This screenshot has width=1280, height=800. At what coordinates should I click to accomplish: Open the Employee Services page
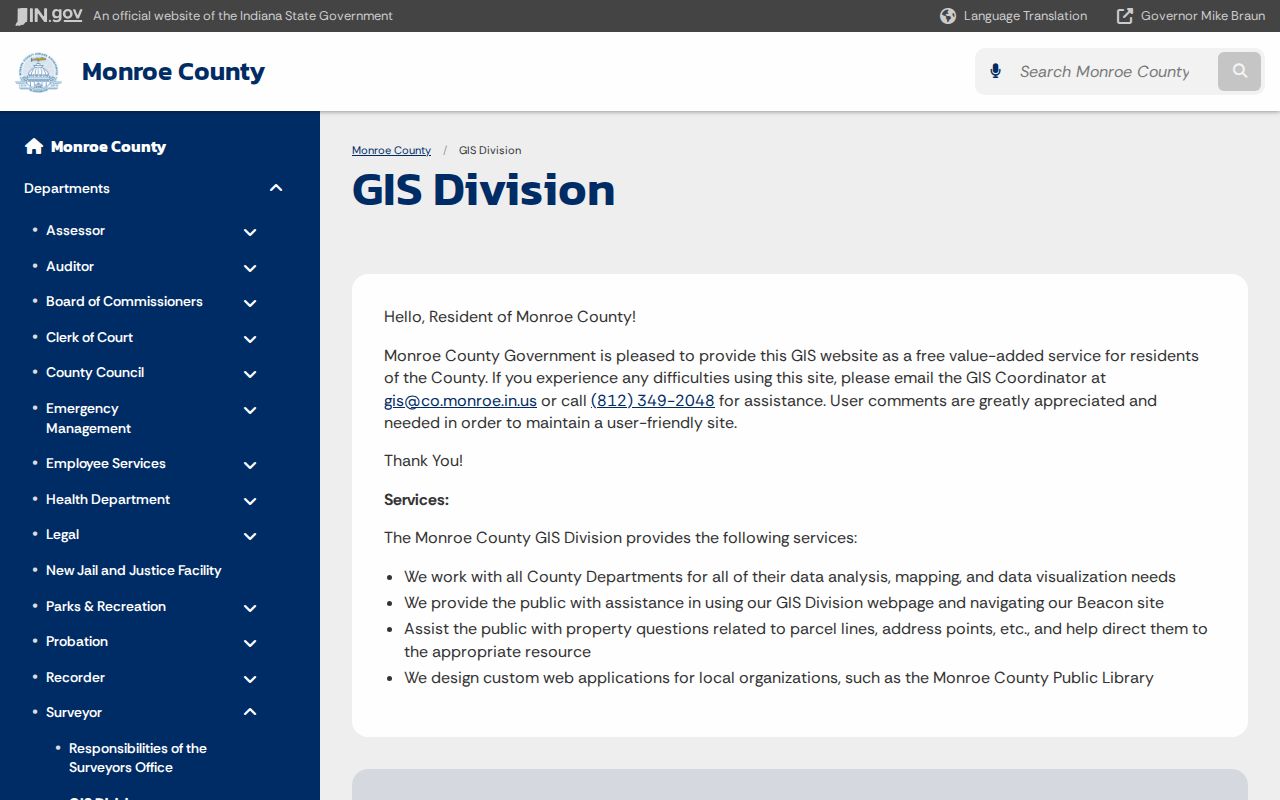pyautogui.click(x=106, y=463)
